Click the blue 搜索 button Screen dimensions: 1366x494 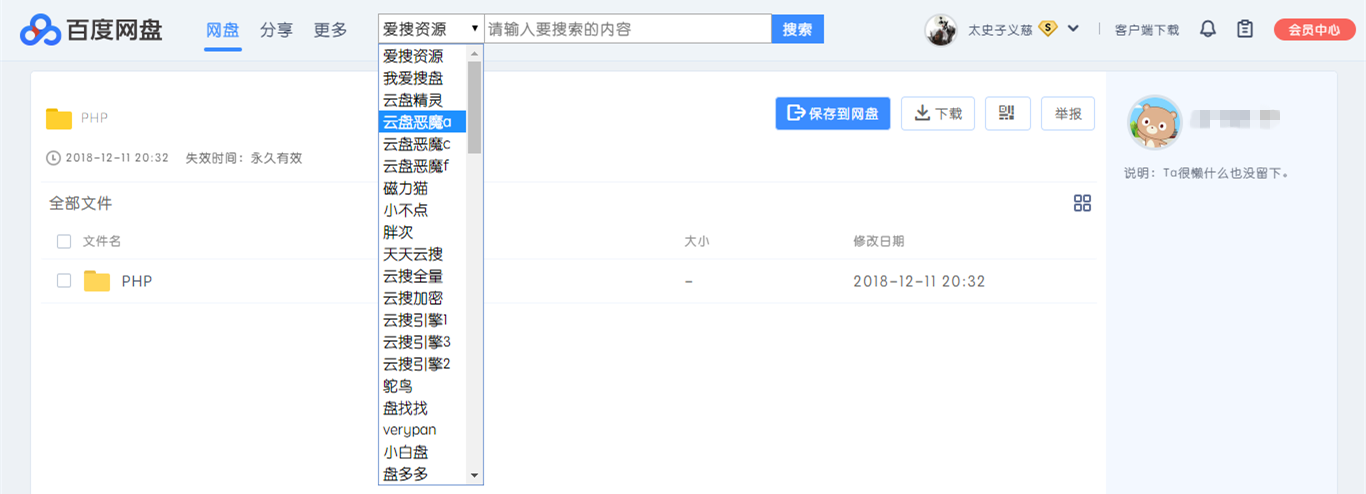(797, 29)
